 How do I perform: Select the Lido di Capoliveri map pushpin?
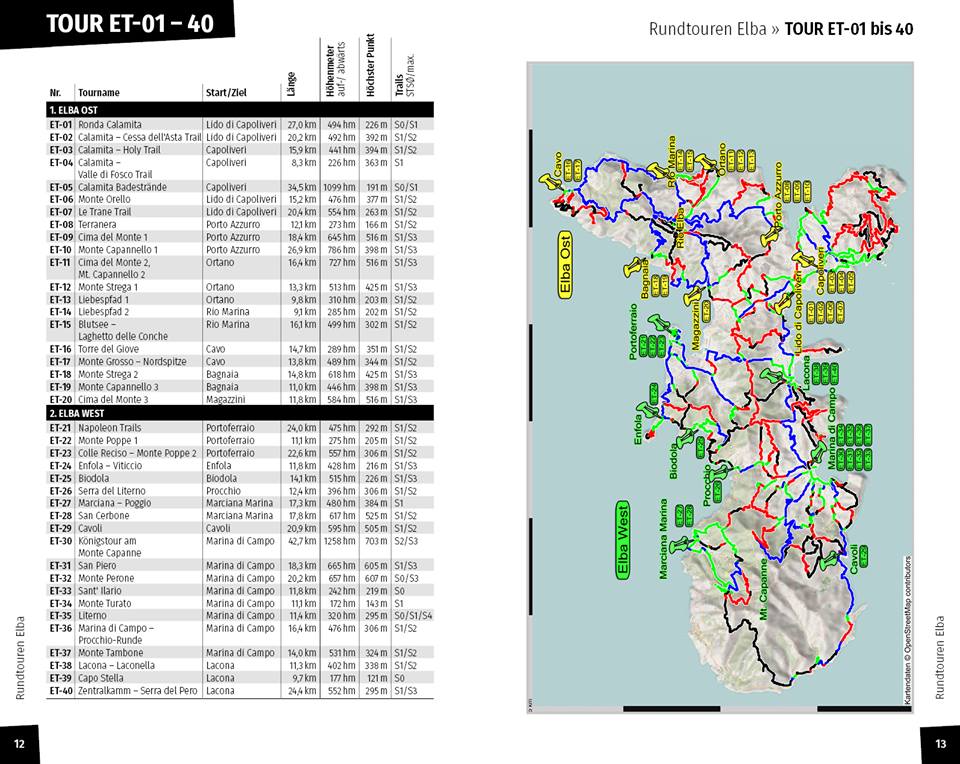point(783,302)
